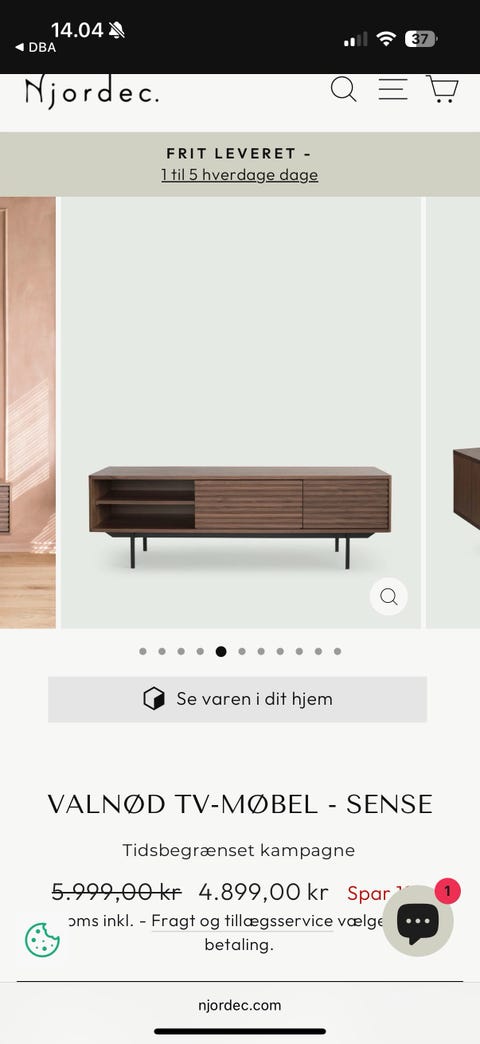This screenshot has width=480, height=1044.
Task: Open the search magnifier icon
Action: (x=344, y=89)
